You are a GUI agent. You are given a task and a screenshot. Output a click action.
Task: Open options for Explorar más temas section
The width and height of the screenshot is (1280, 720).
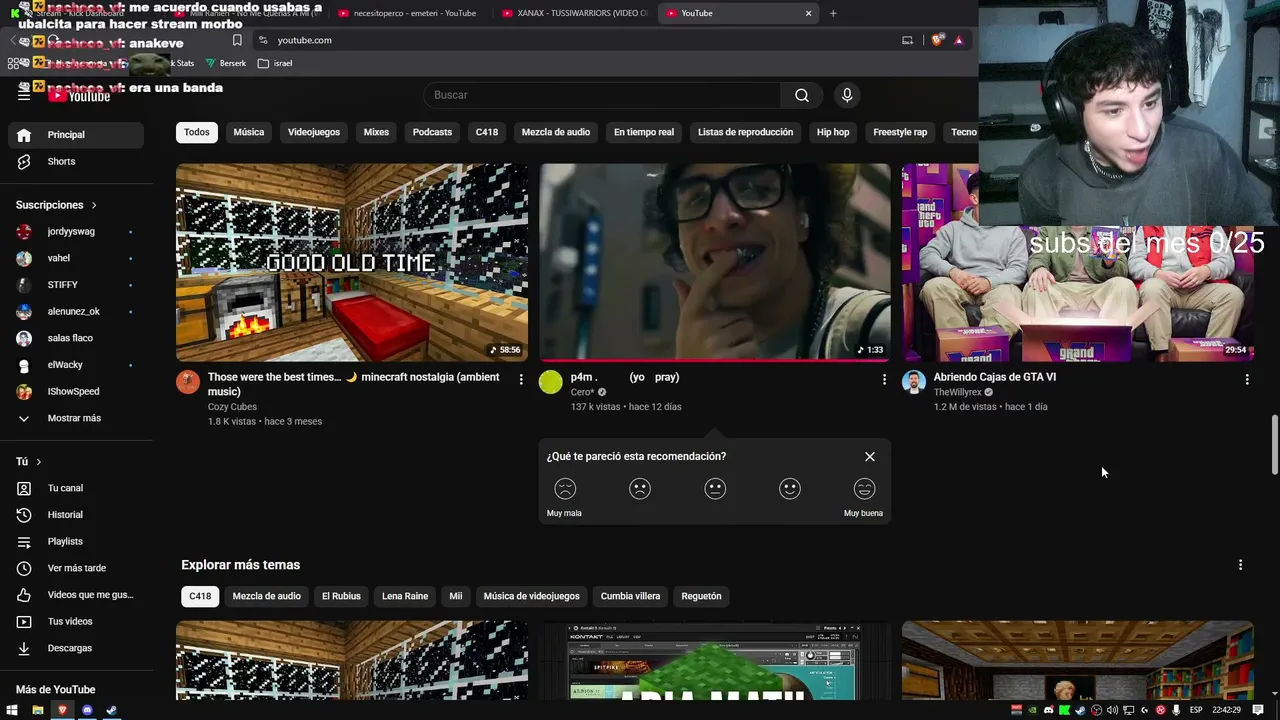(x=1240, y=565)
